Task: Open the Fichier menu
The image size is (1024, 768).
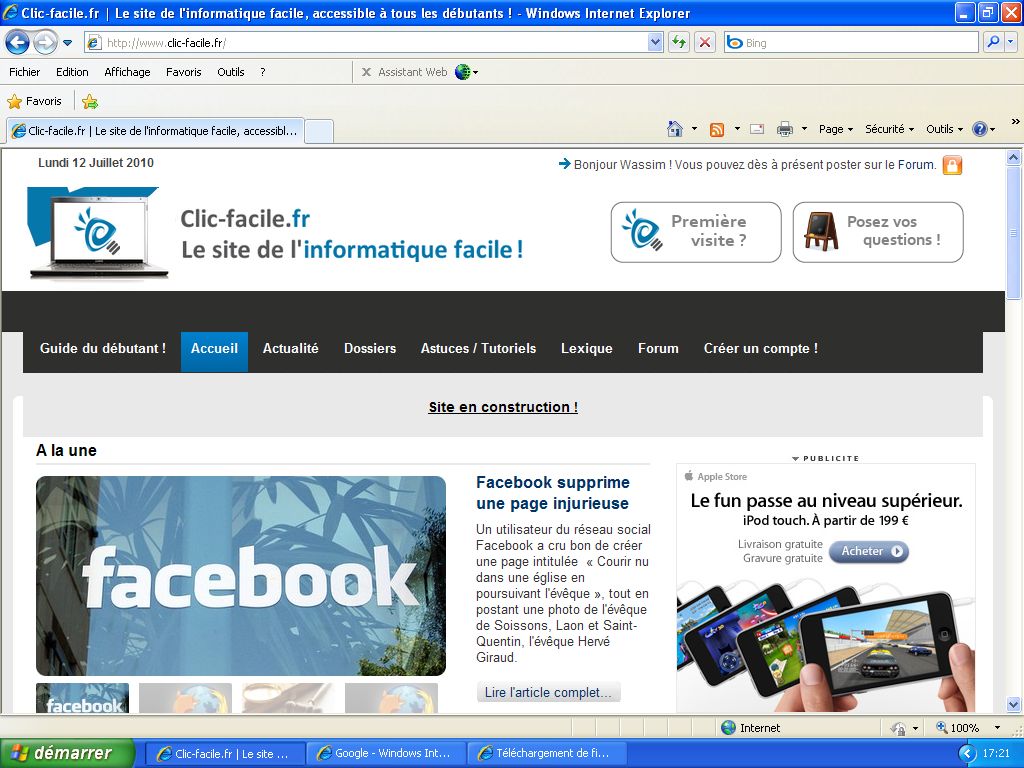Action: 24,72
